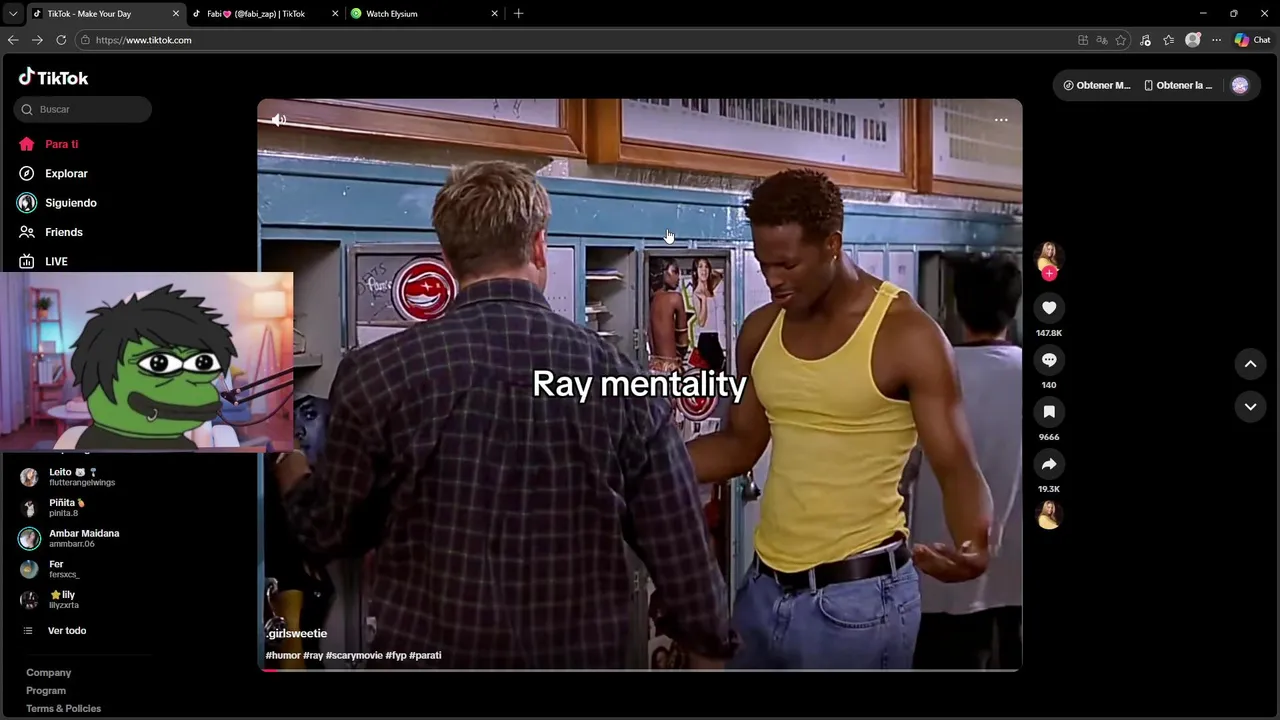View site information icon in address bar
The image size is (1280, 720).
86,40
